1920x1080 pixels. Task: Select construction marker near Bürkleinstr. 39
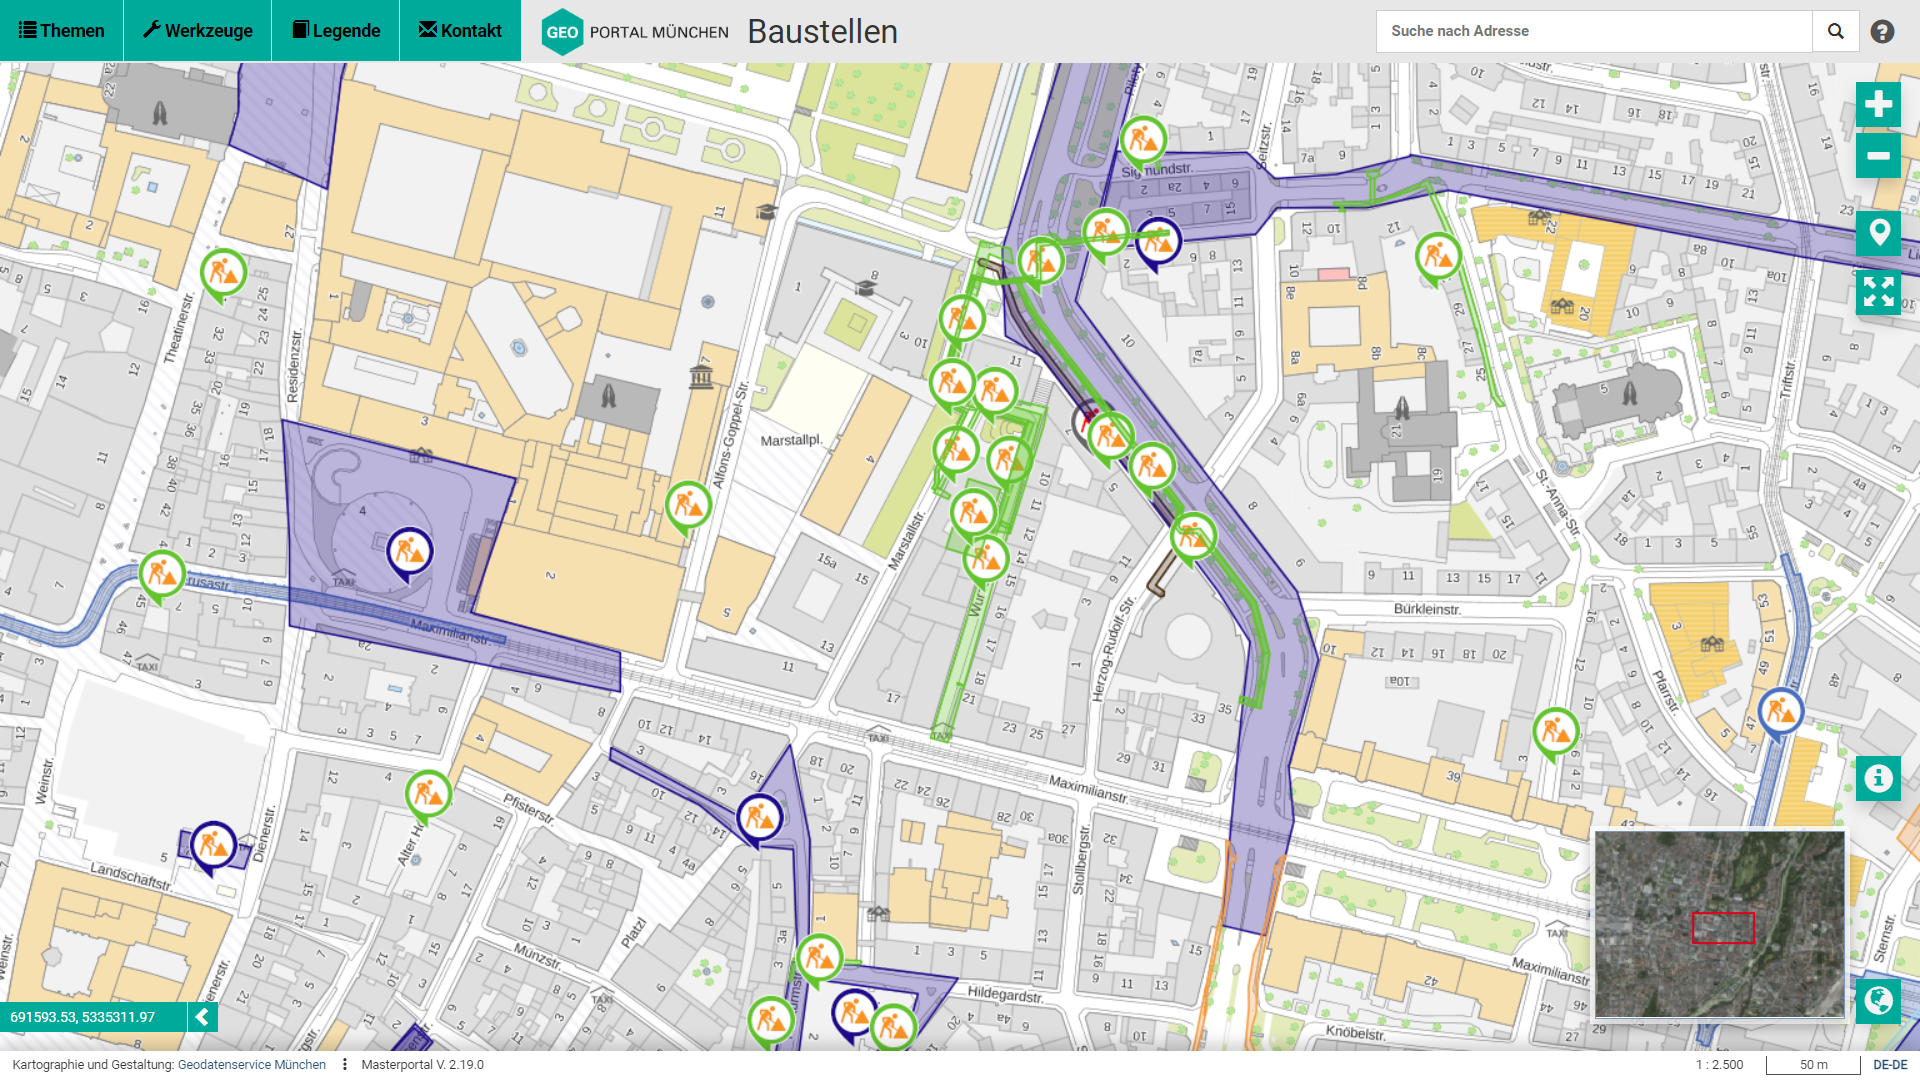(x=1556, y=732)
